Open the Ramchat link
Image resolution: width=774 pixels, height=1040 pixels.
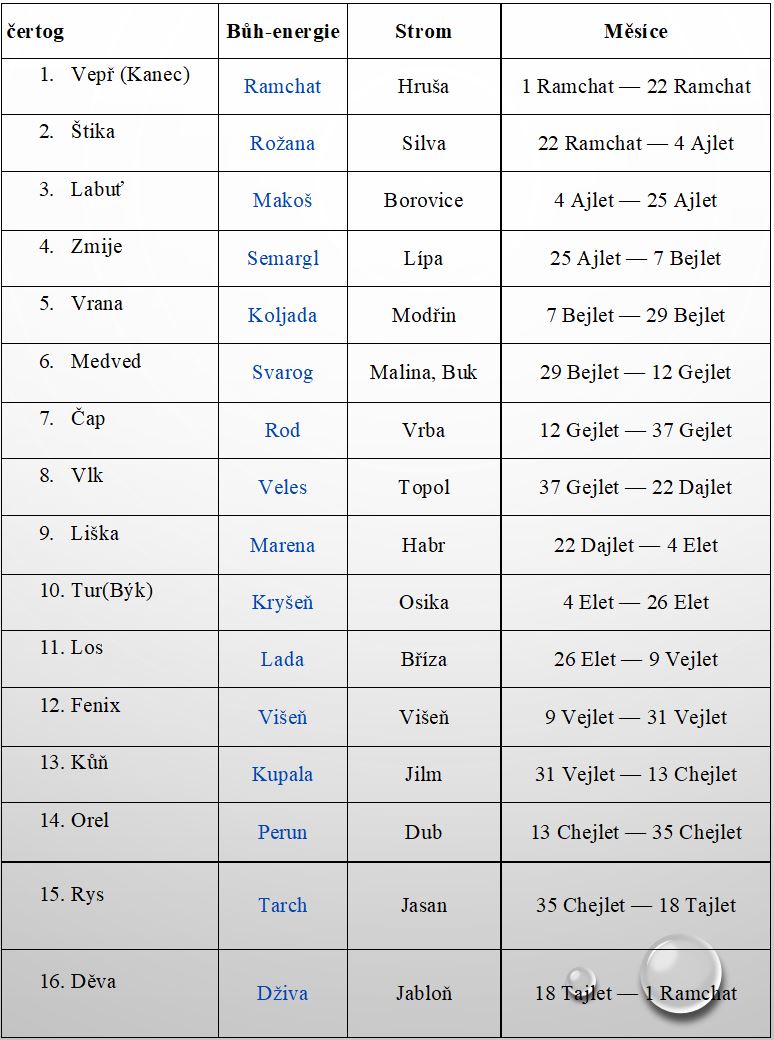[282, 86]
